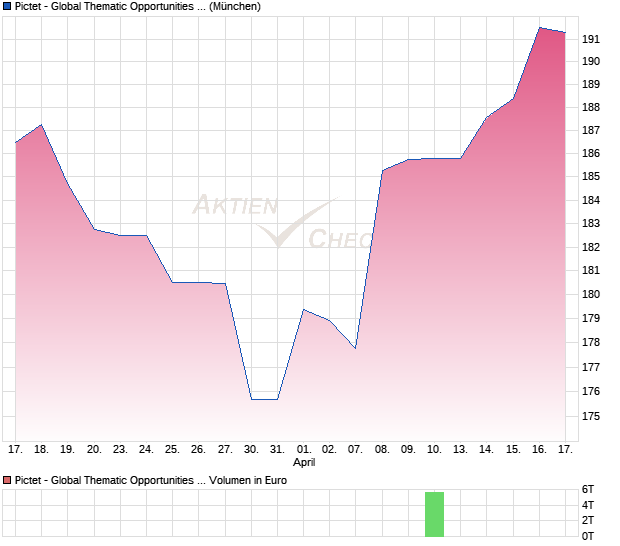Image resolution: width=620 pixels, height=546 pixels.
Task: Click the '16.' date label
Action: [x=539, y=450]
